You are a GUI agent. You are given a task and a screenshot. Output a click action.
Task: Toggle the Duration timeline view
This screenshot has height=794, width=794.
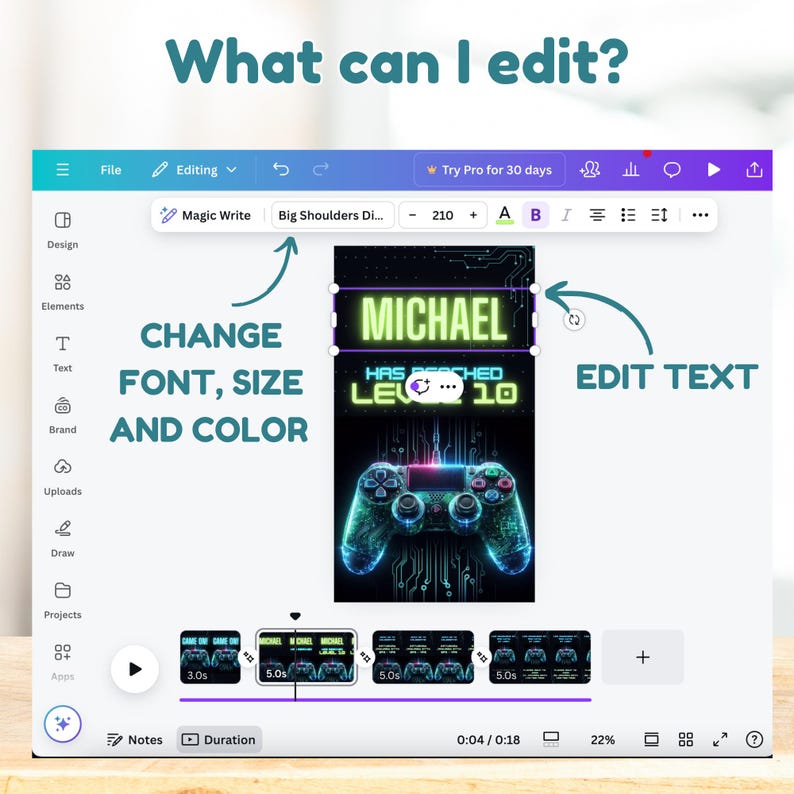219,740
